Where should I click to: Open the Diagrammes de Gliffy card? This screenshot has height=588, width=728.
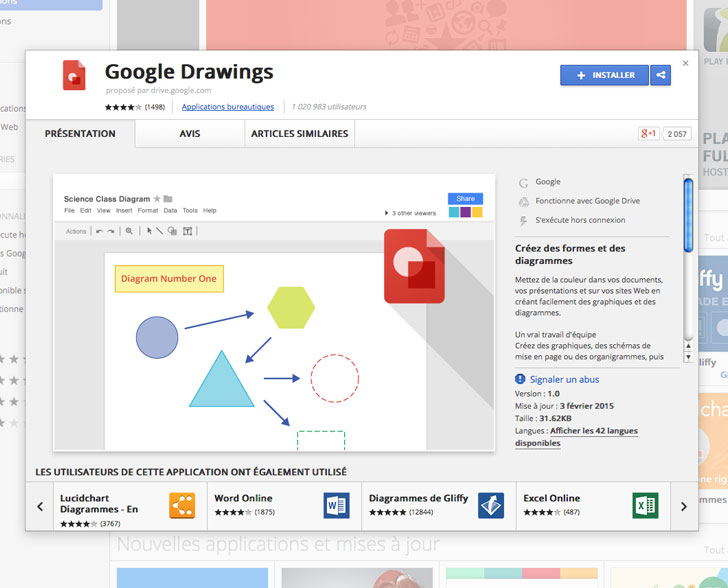tap(439, 506)
